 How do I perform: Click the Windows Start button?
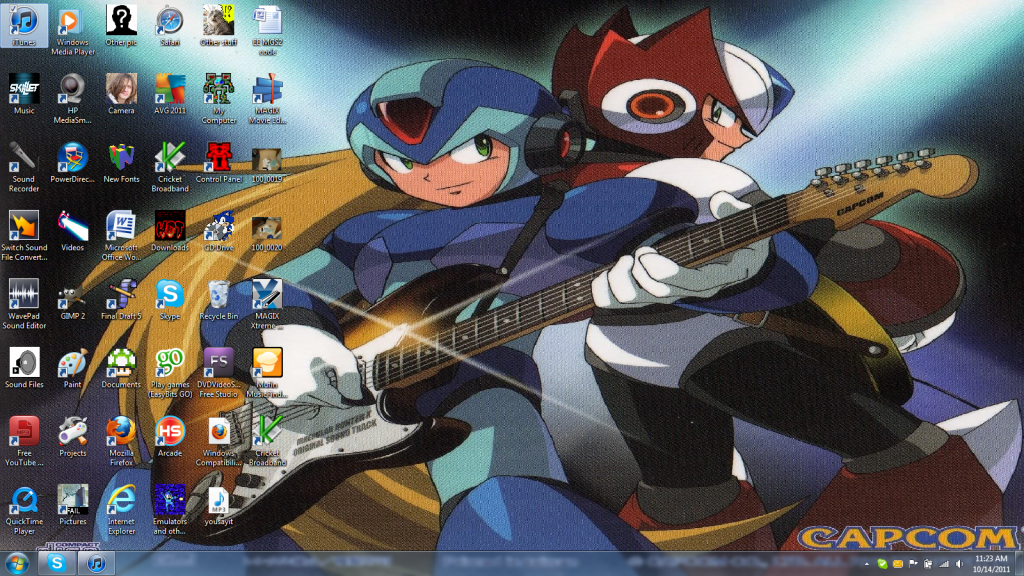[x=17, y=563]
